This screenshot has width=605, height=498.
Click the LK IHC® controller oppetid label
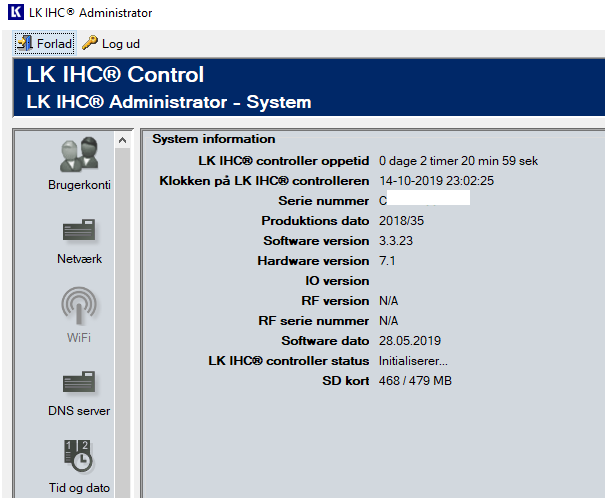284,161
